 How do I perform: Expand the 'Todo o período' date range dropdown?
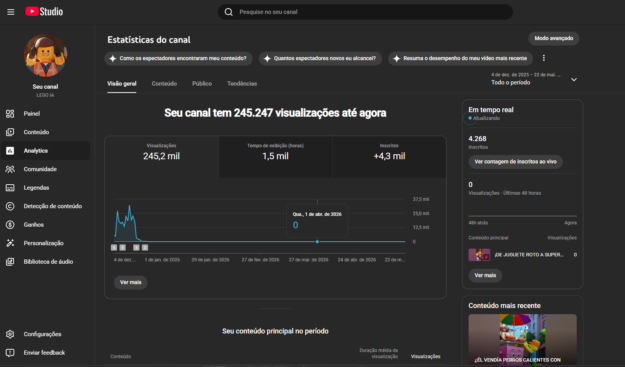[x=534, y=79]
